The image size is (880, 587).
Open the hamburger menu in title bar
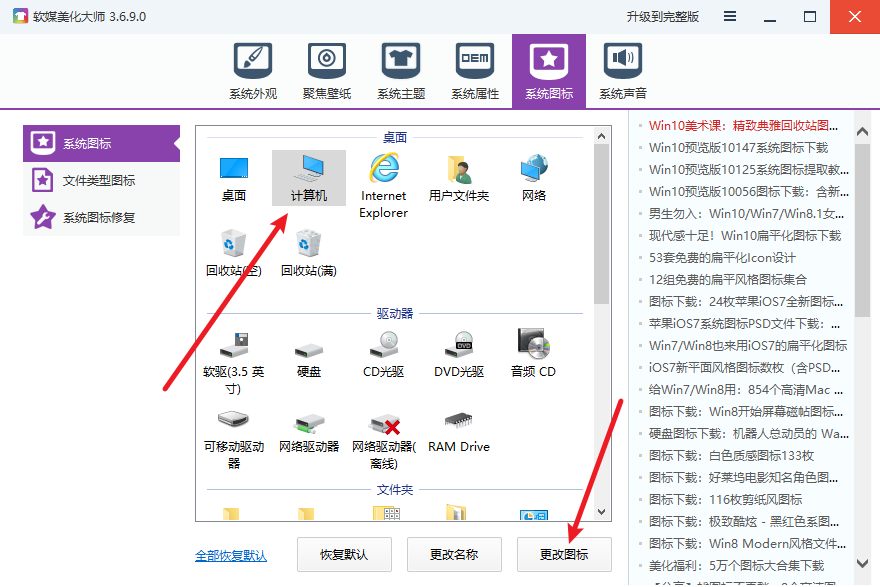pos(731,17)
